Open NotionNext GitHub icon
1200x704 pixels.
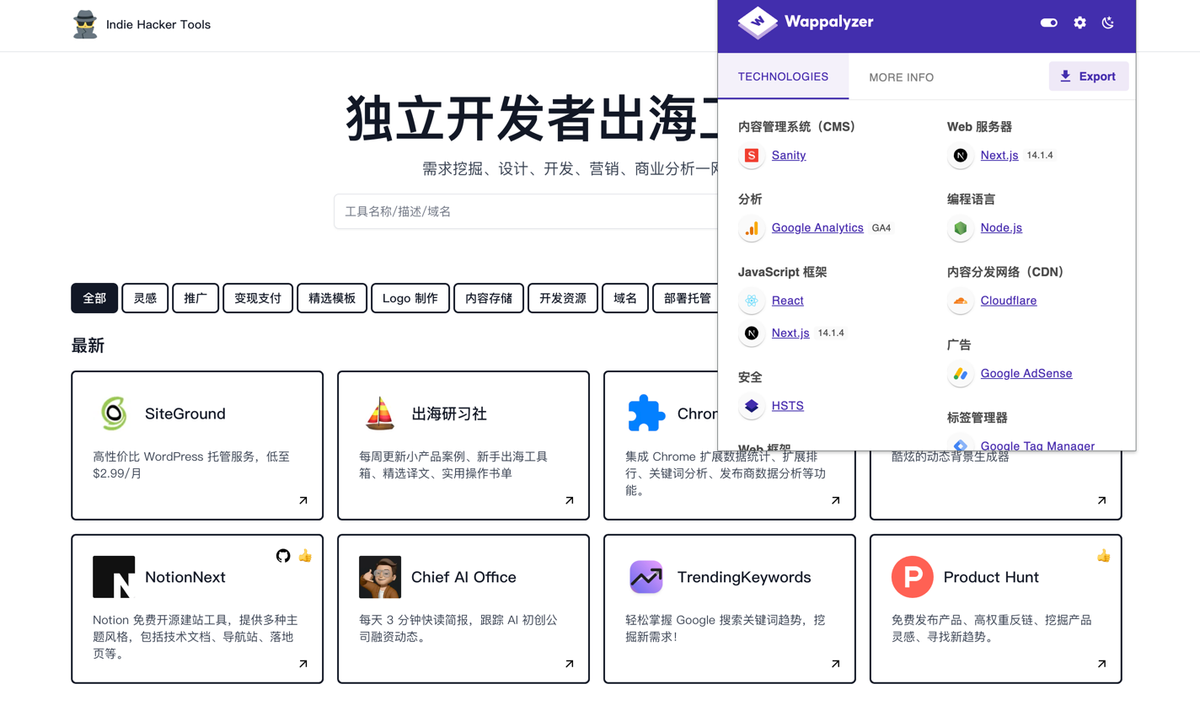pyautogui.click(x=283, y=555)
